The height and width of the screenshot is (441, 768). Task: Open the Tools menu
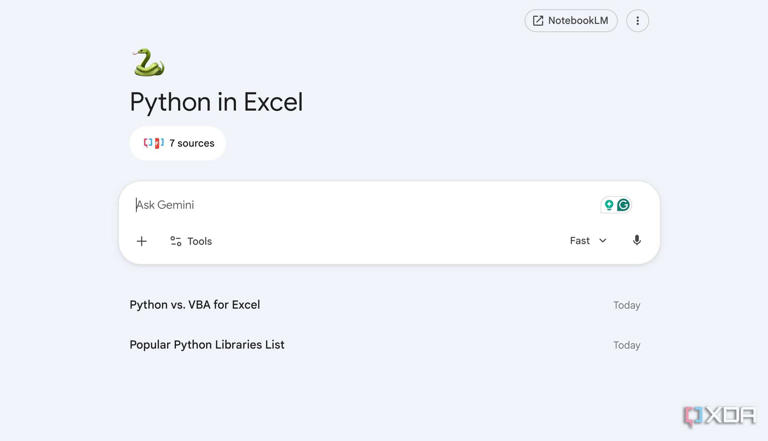(x=191, y=241)
